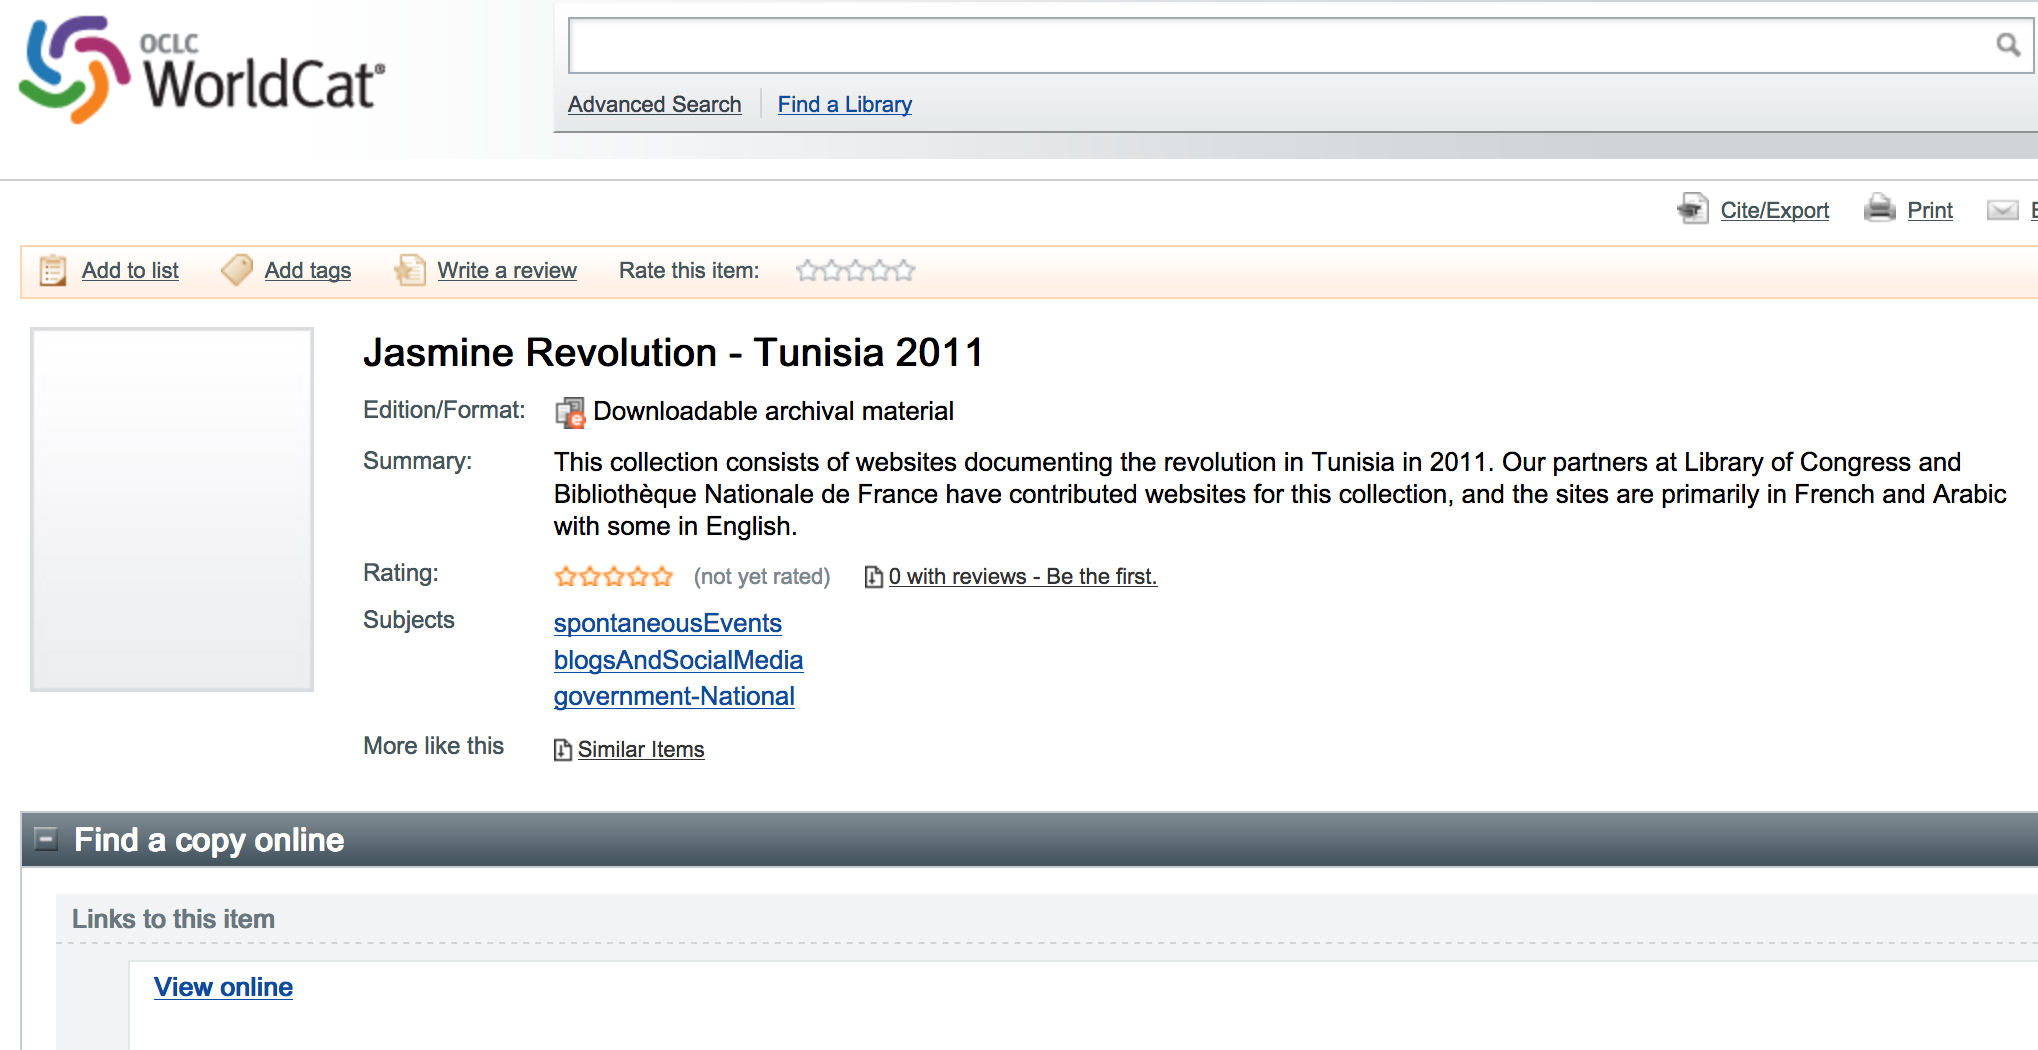Open the government-National subject link
This screenshot has height=1050, width=2038.
coord(674,696)
